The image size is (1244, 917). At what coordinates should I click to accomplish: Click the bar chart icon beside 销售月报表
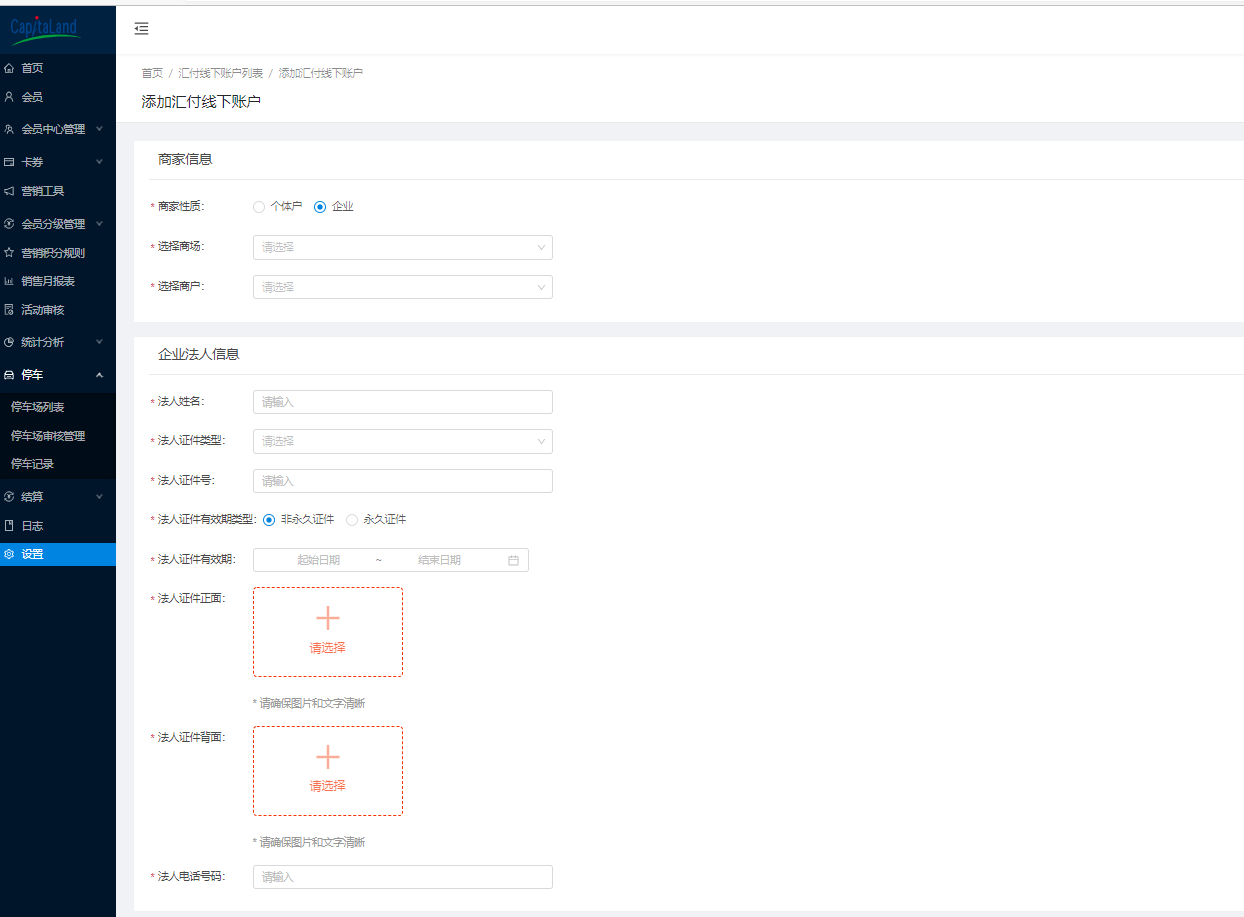[x=9, y=281]
